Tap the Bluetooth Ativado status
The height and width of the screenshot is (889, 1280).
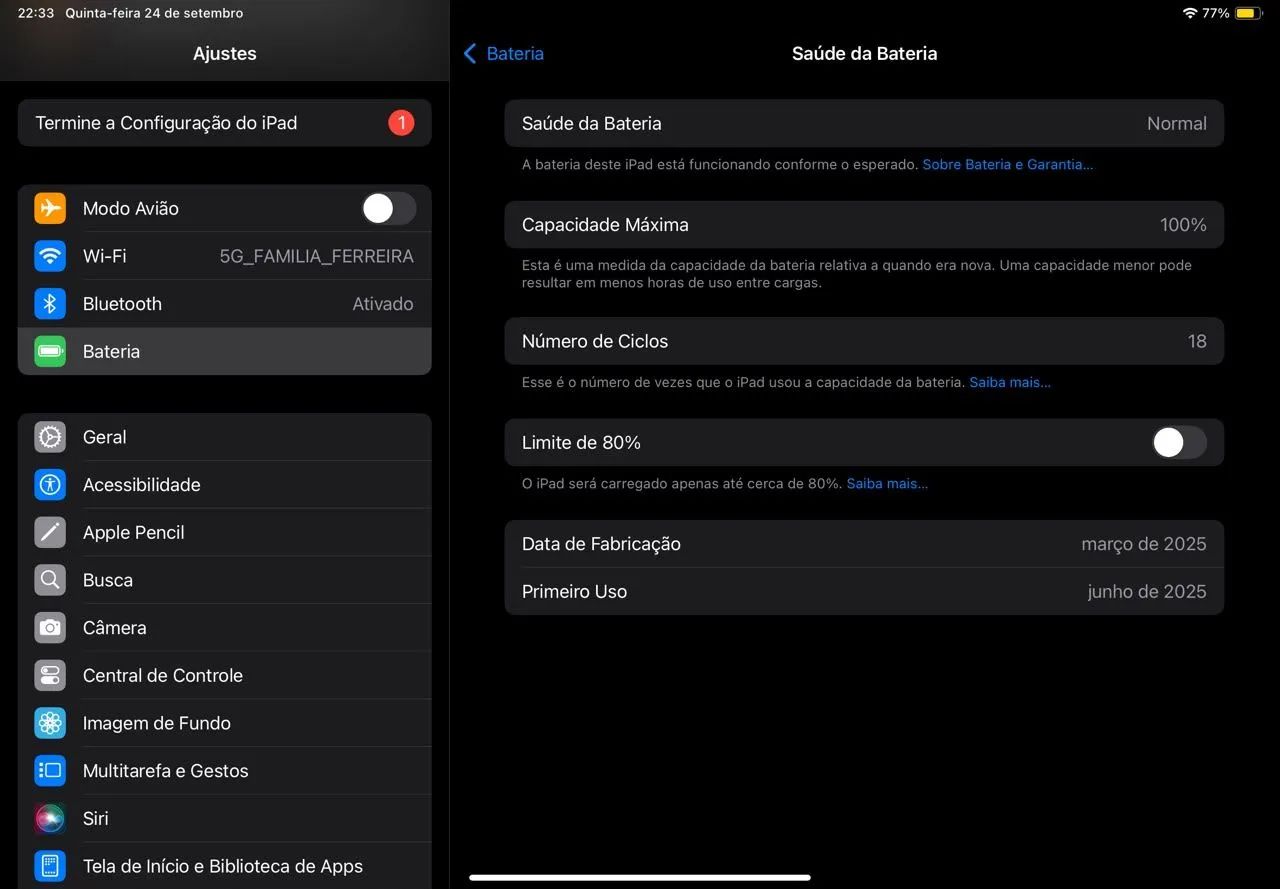pos(383,304)
